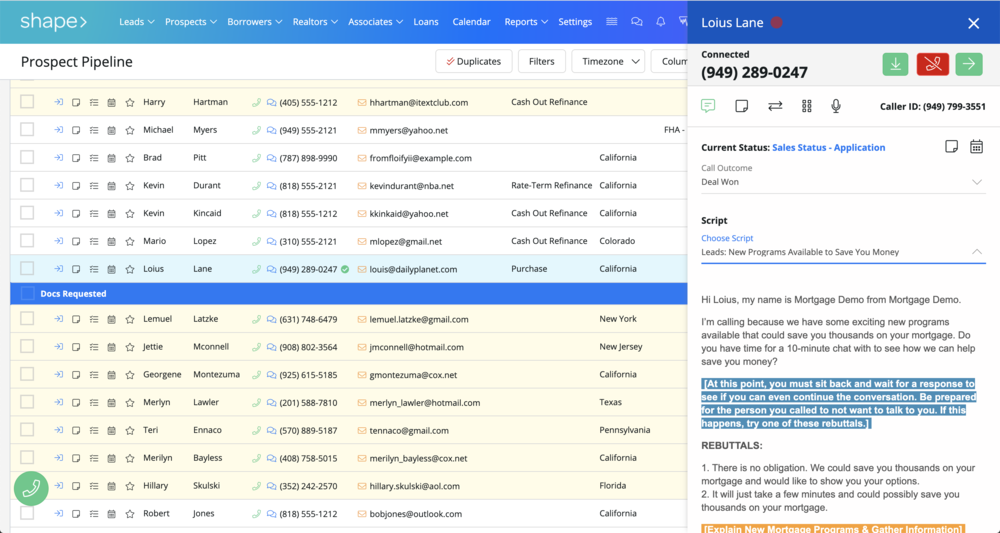The image size is (1000, 533).
Task: Click the microphone mute icon
Action: [835, 106]
